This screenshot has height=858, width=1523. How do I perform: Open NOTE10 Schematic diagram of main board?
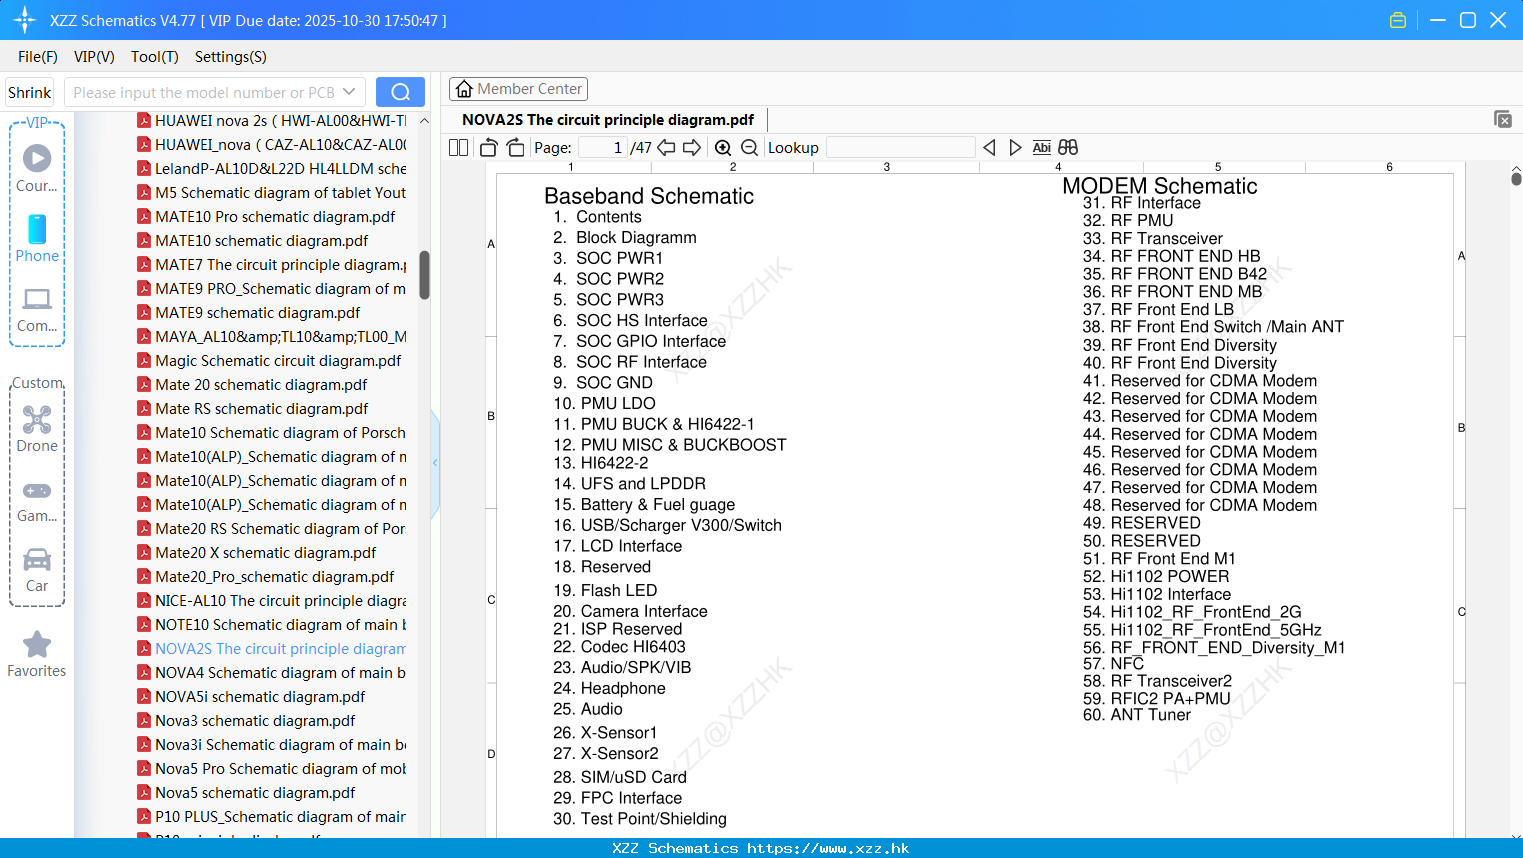point(280,625)
